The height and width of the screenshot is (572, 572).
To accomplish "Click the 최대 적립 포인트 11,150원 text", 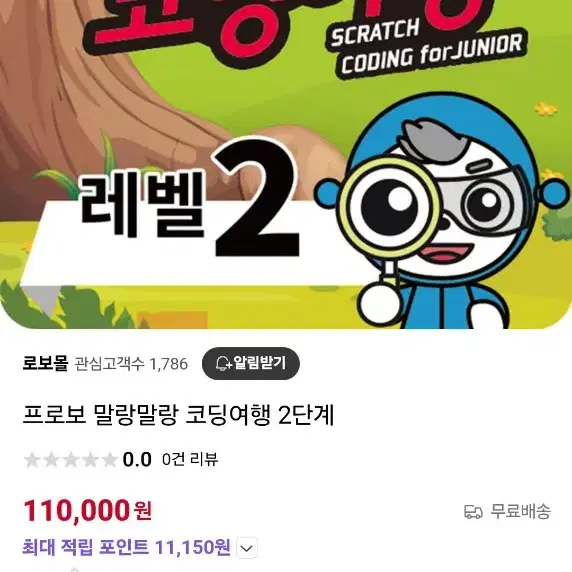I will click(126, 547).
